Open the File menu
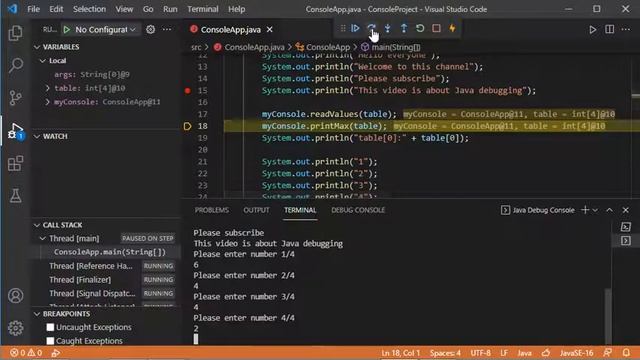This screenshot has height=360, width=640. 33,9
